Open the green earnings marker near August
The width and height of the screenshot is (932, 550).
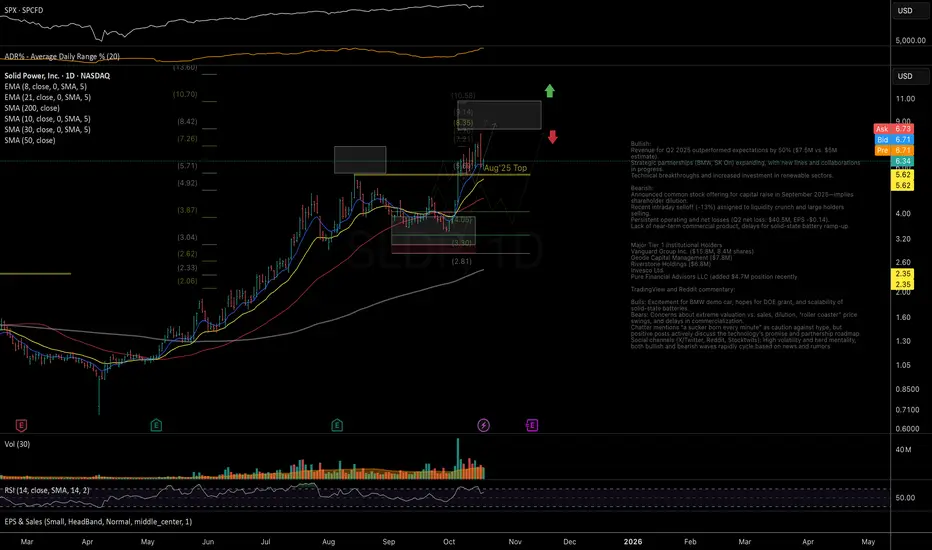[x=337, y=425]
